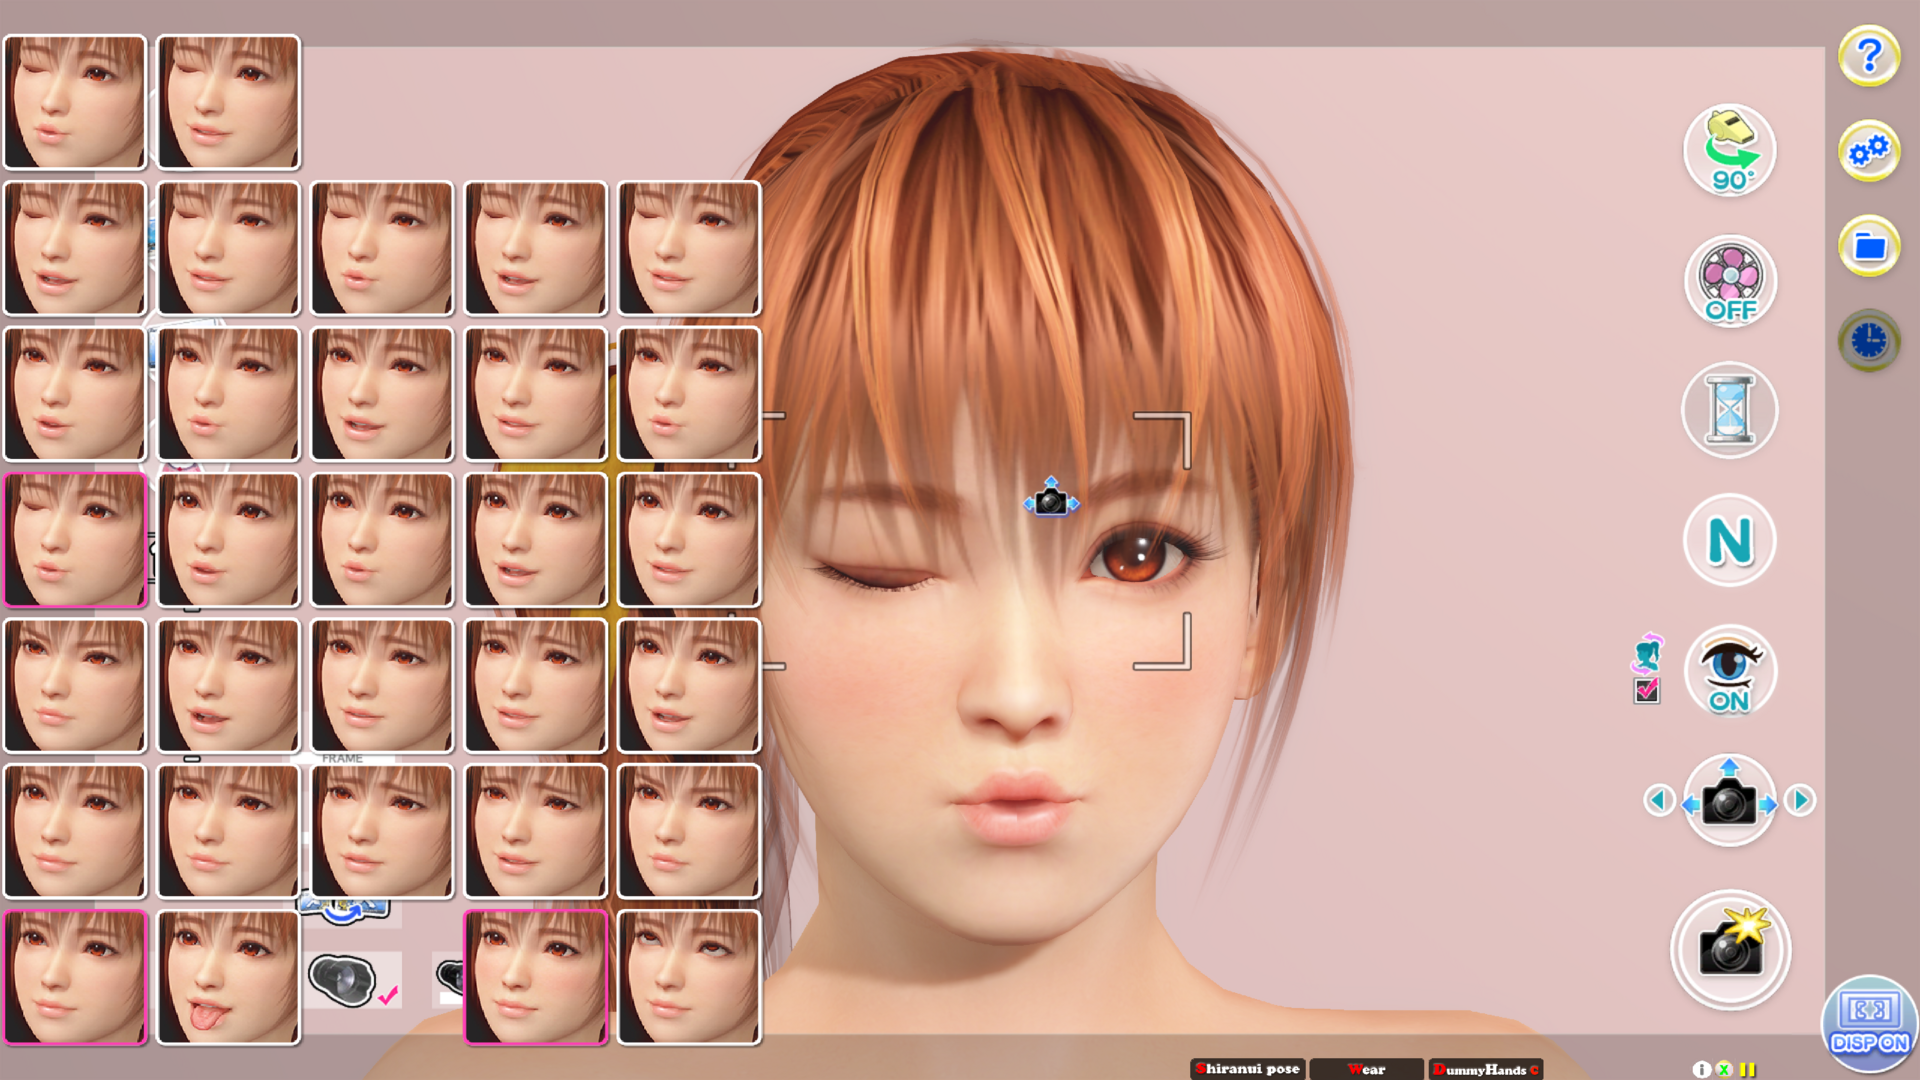Click the yellow pause icon
This screenshot has height=1080, width=1920.
point(1747,1069)
